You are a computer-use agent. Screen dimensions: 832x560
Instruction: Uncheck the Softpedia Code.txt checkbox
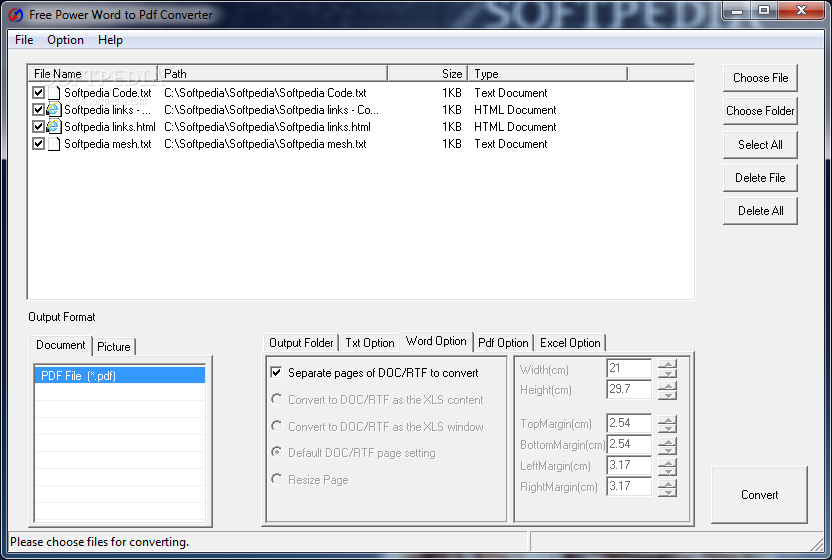click(38, 92)
